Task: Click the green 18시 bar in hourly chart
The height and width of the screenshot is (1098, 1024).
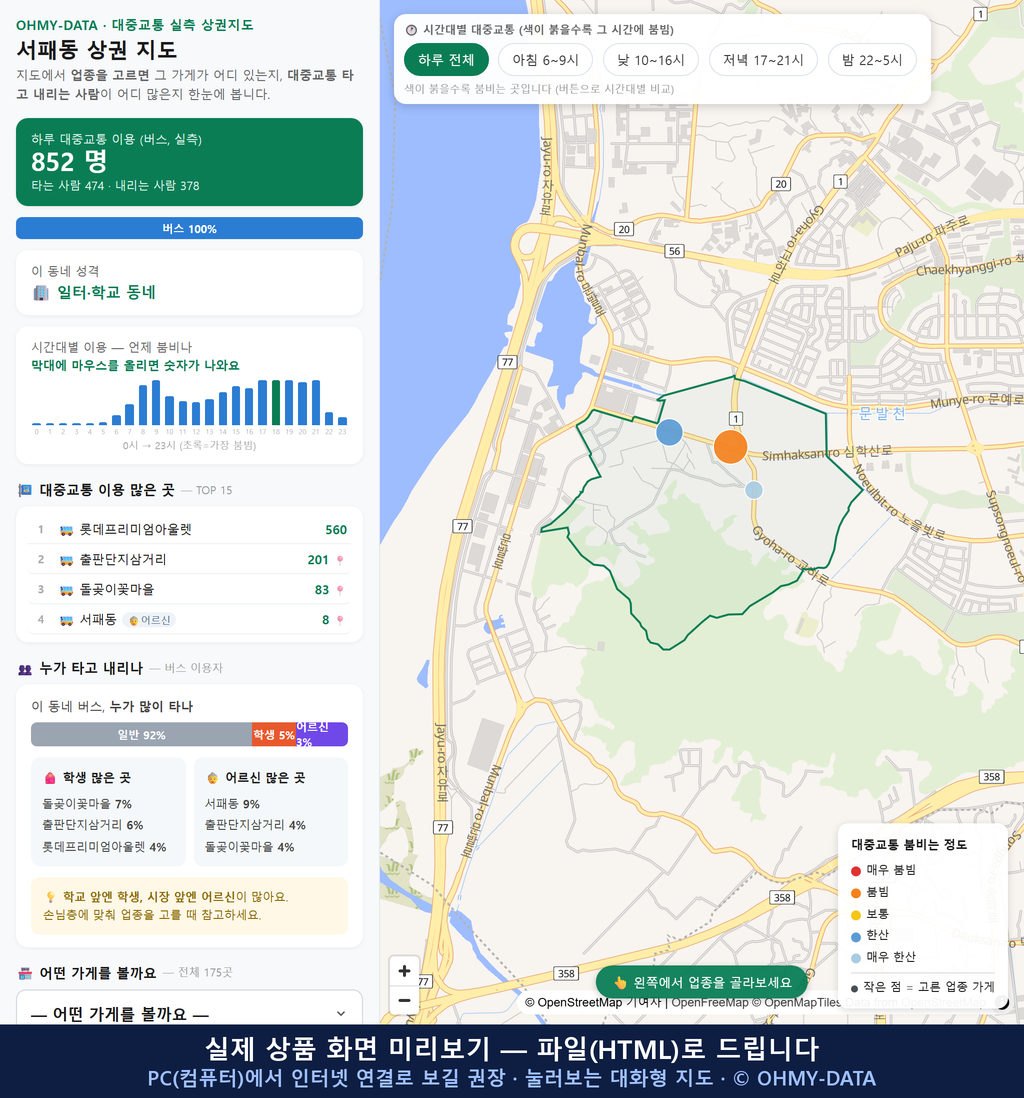Action: 276,403
